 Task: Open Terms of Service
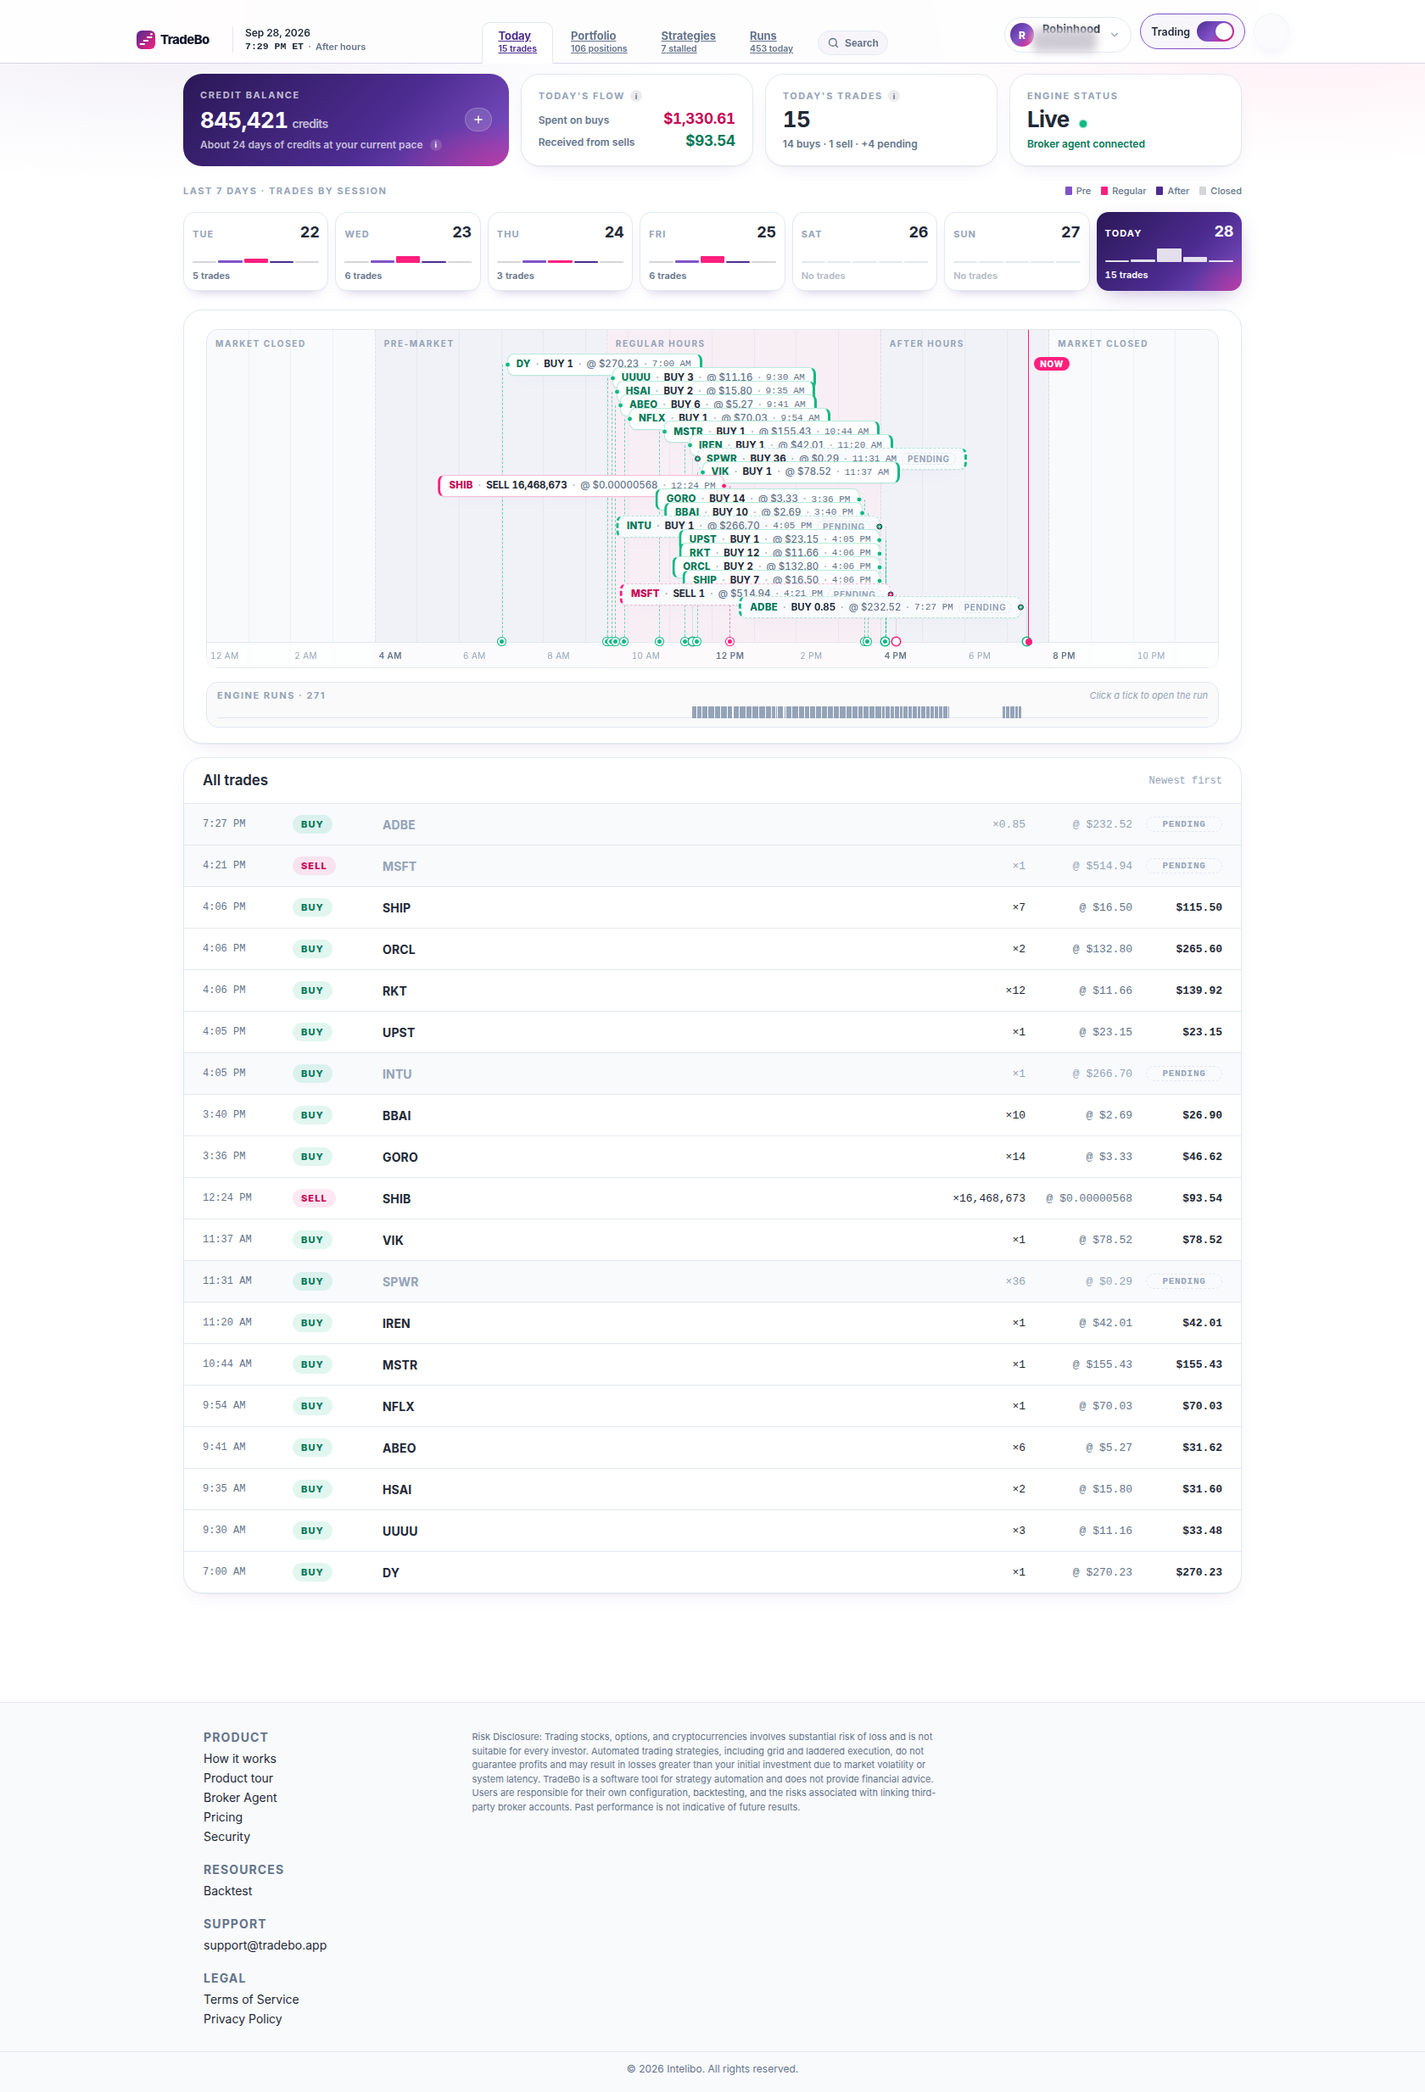pos(251,1999)
